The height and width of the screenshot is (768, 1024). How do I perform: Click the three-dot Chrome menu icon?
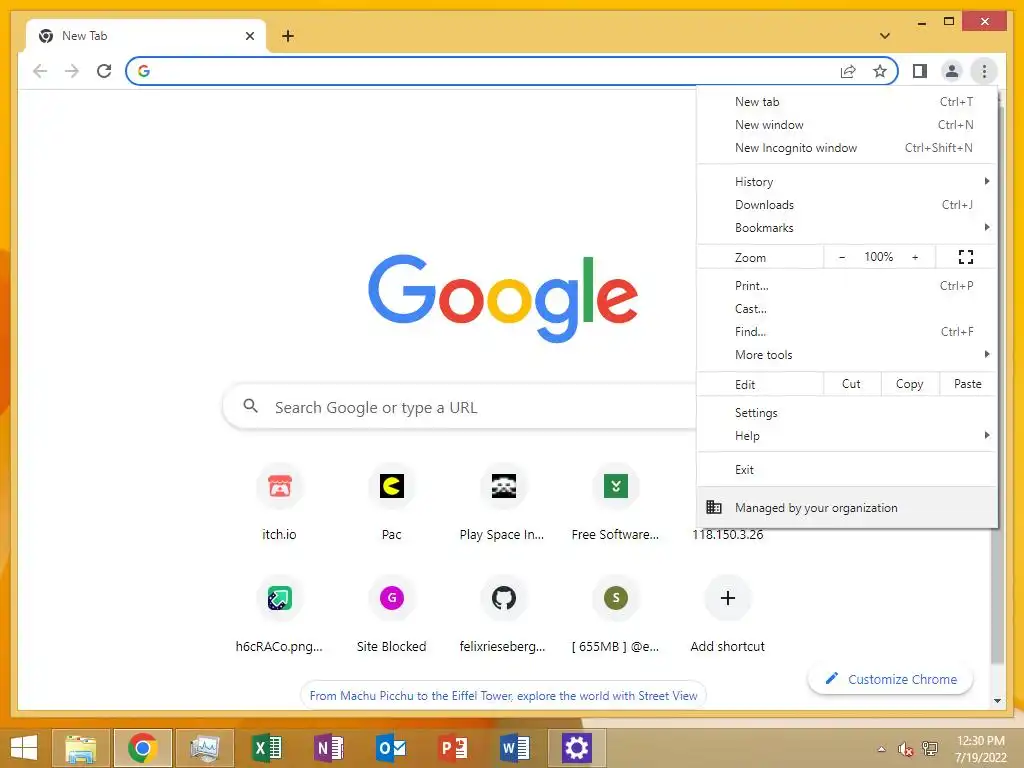984,71
